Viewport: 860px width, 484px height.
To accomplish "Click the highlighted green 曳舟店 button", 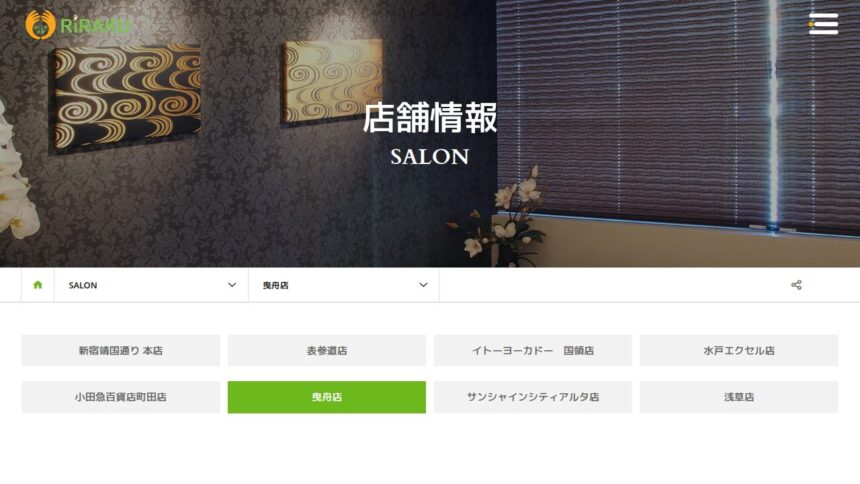I will (327, 397).
